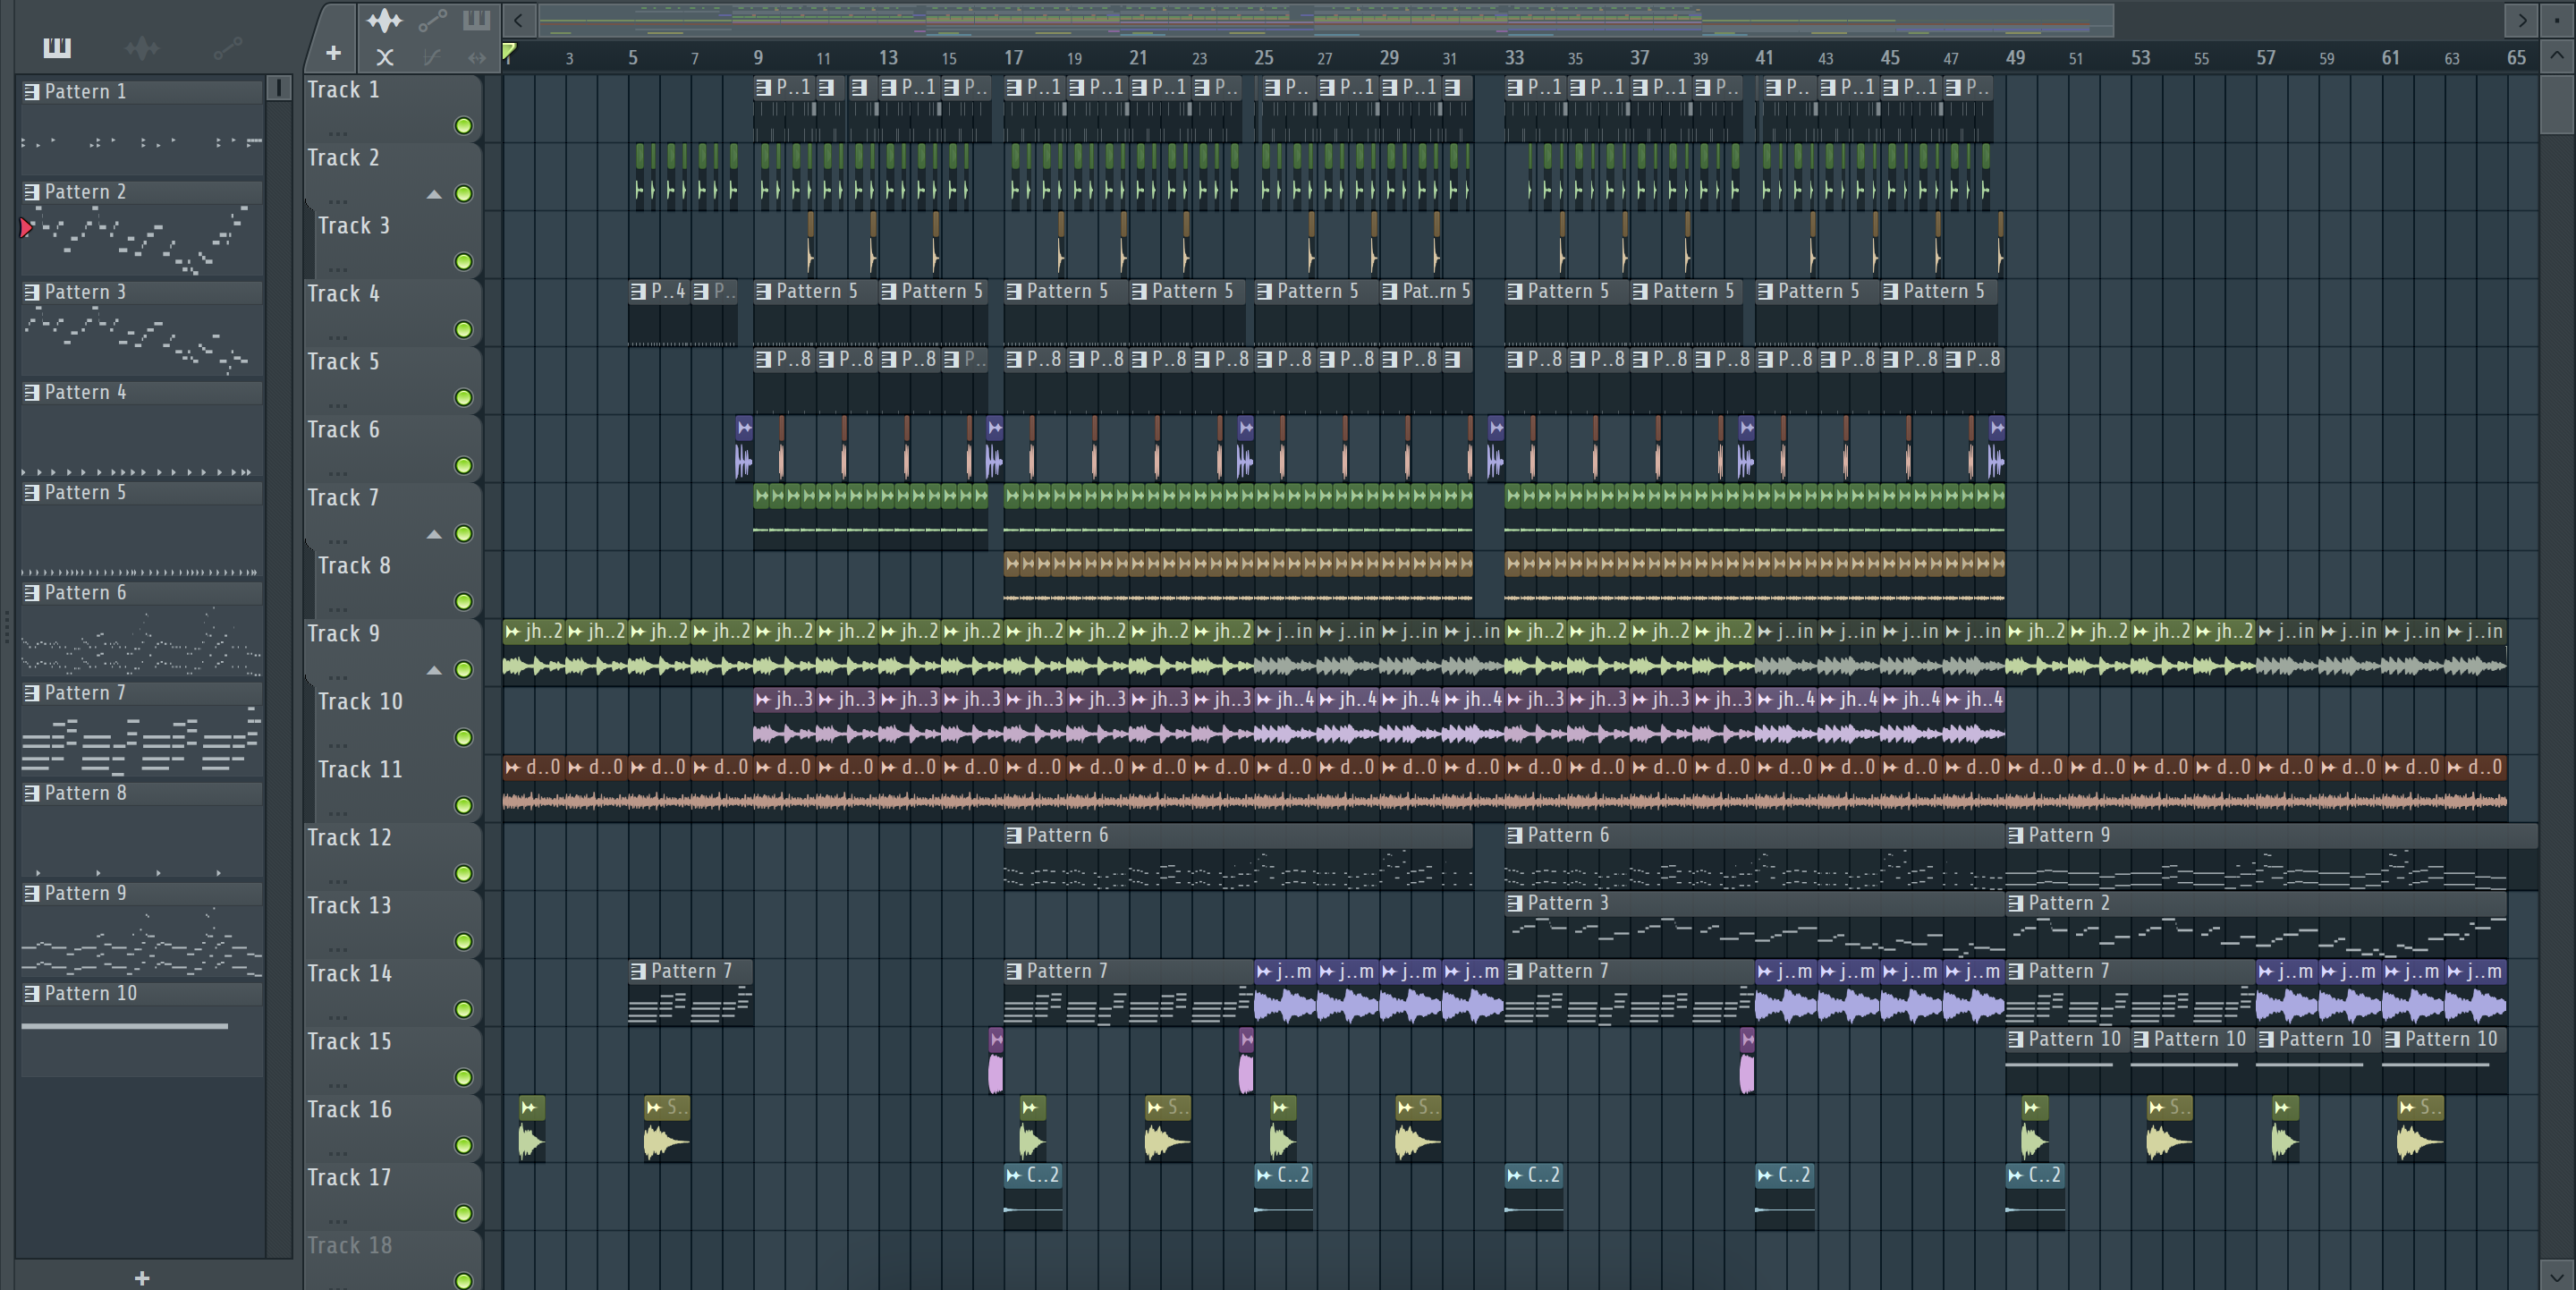Show patterns in the picker panel
The width and height of the screenshot is (2576, 1290).
[x=57, y=47]
